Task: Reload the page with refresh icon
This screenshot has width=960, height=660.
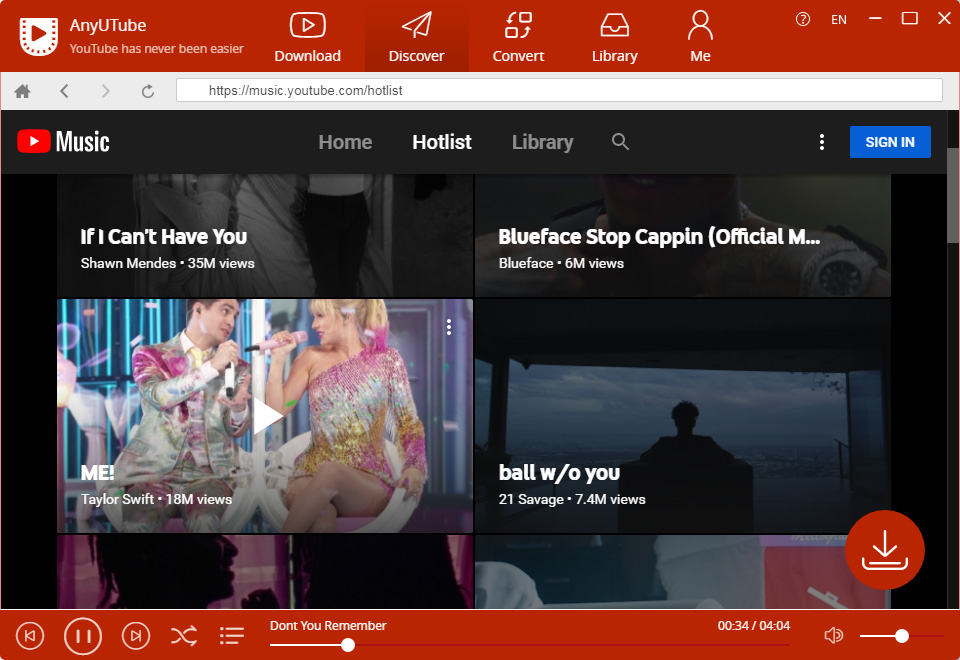Action: point(148,91)
